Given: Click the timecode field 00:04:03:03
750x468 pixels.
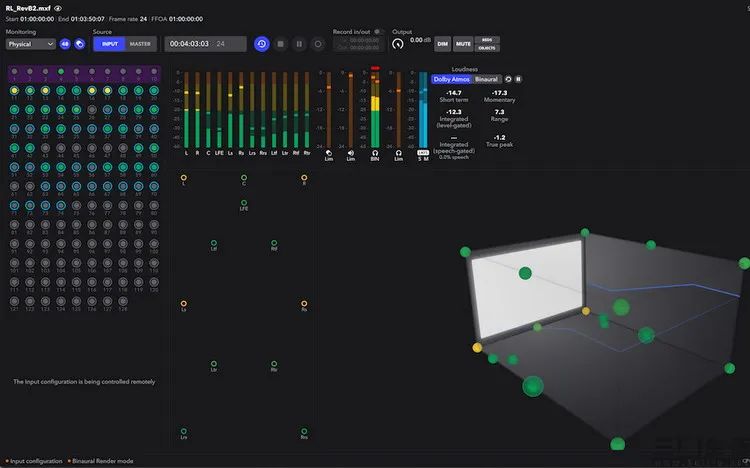Looking at the screenshot, I should point(190,44).
